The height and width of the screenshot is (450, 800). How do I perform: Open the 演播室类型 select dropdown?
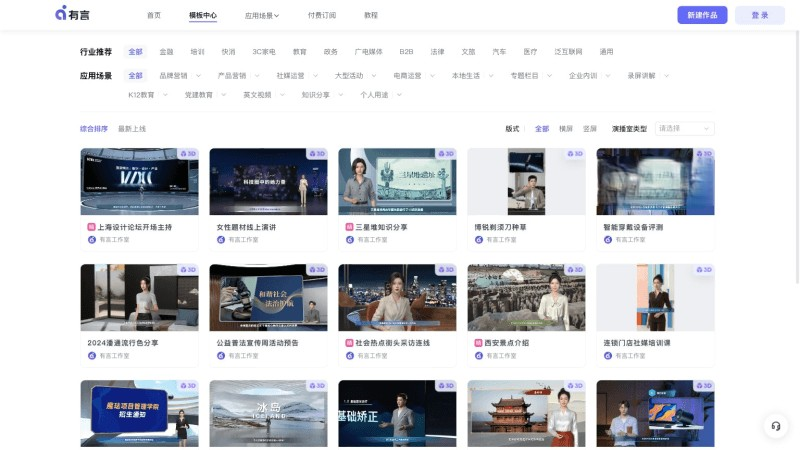(x=685, y=129)
